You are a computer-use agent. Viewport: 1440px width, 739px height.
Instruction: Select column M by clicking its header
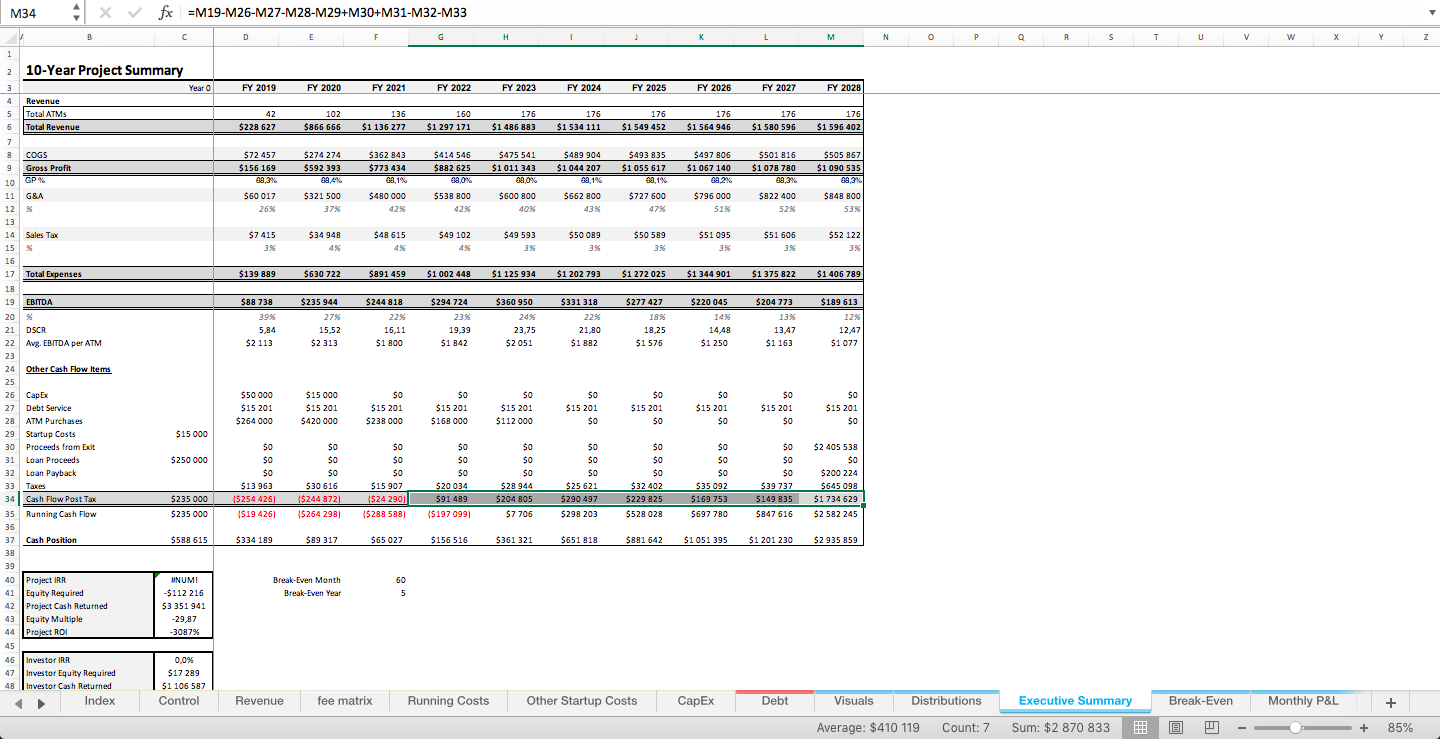click(830, 36)
